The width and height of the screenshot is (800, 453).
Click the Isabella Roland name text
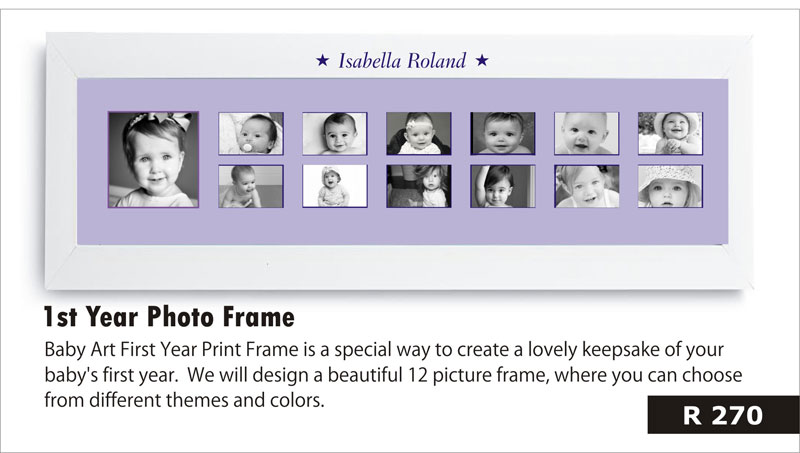click(x=402, y=62)
